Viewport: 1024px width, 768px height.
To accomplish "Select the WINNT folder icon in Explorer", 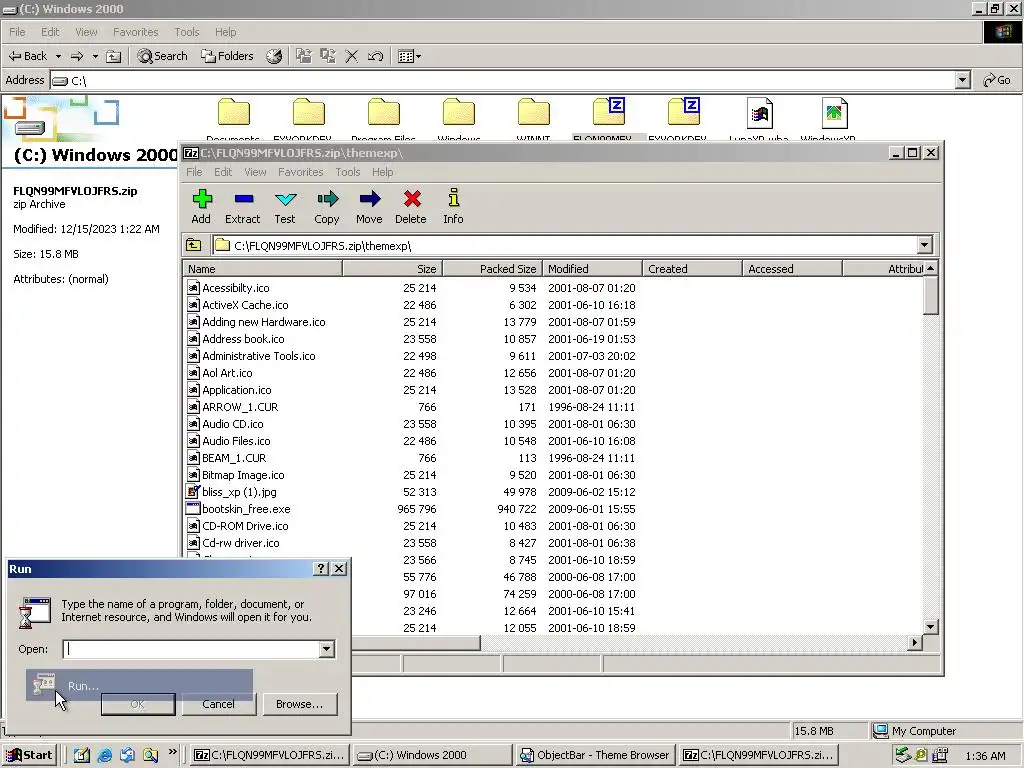I will (534, 112).
